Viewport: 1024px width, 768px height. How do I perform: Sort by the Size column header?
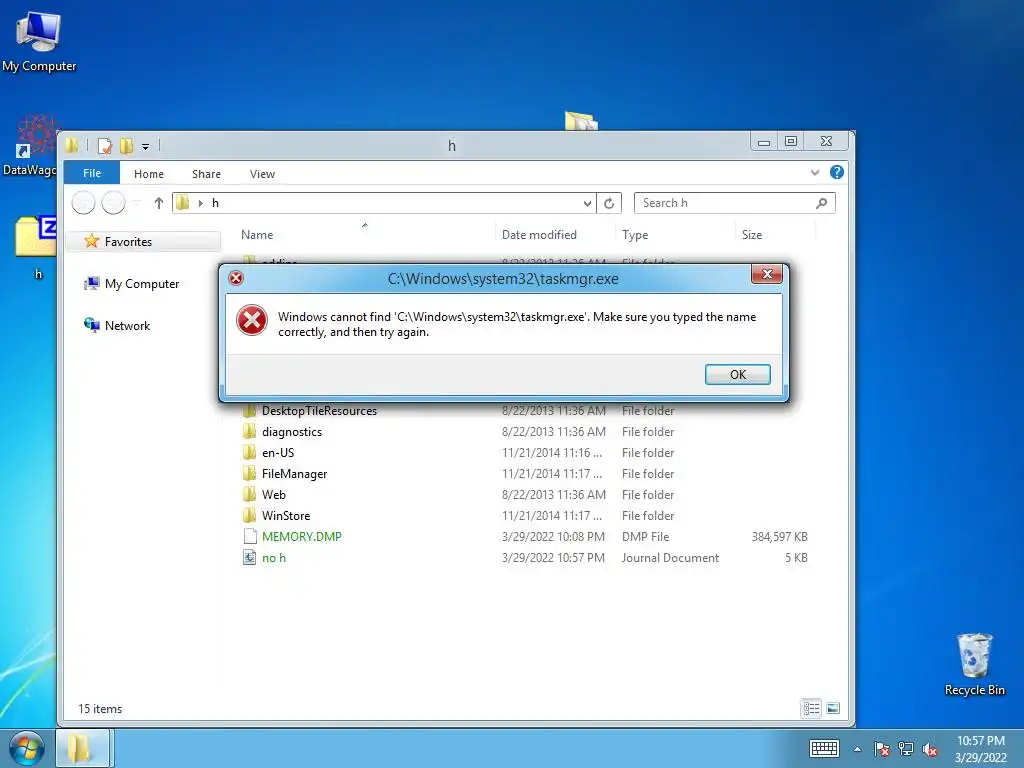coord(752,234)
